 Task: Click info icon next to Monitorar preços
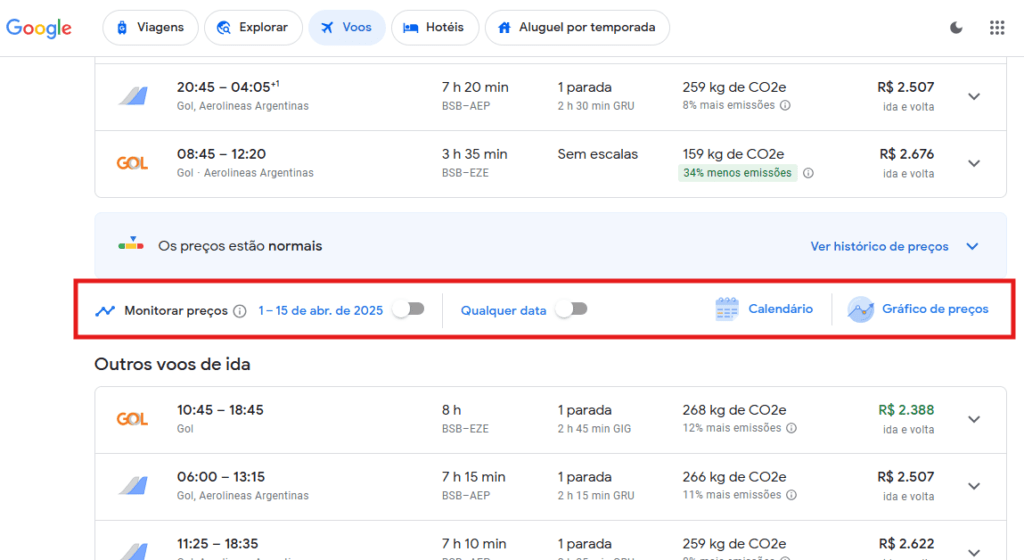240,311
